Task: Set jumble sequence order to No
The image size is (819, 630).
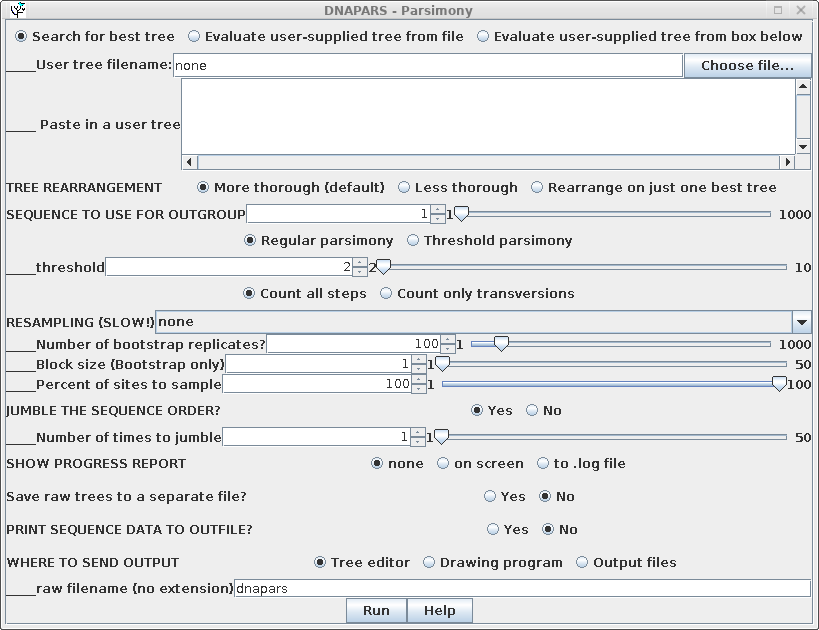Action: coord(532,411)
